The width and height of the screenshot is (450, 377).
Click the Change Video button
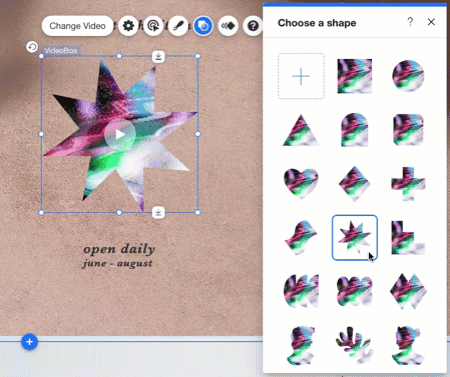coord(77,26)
